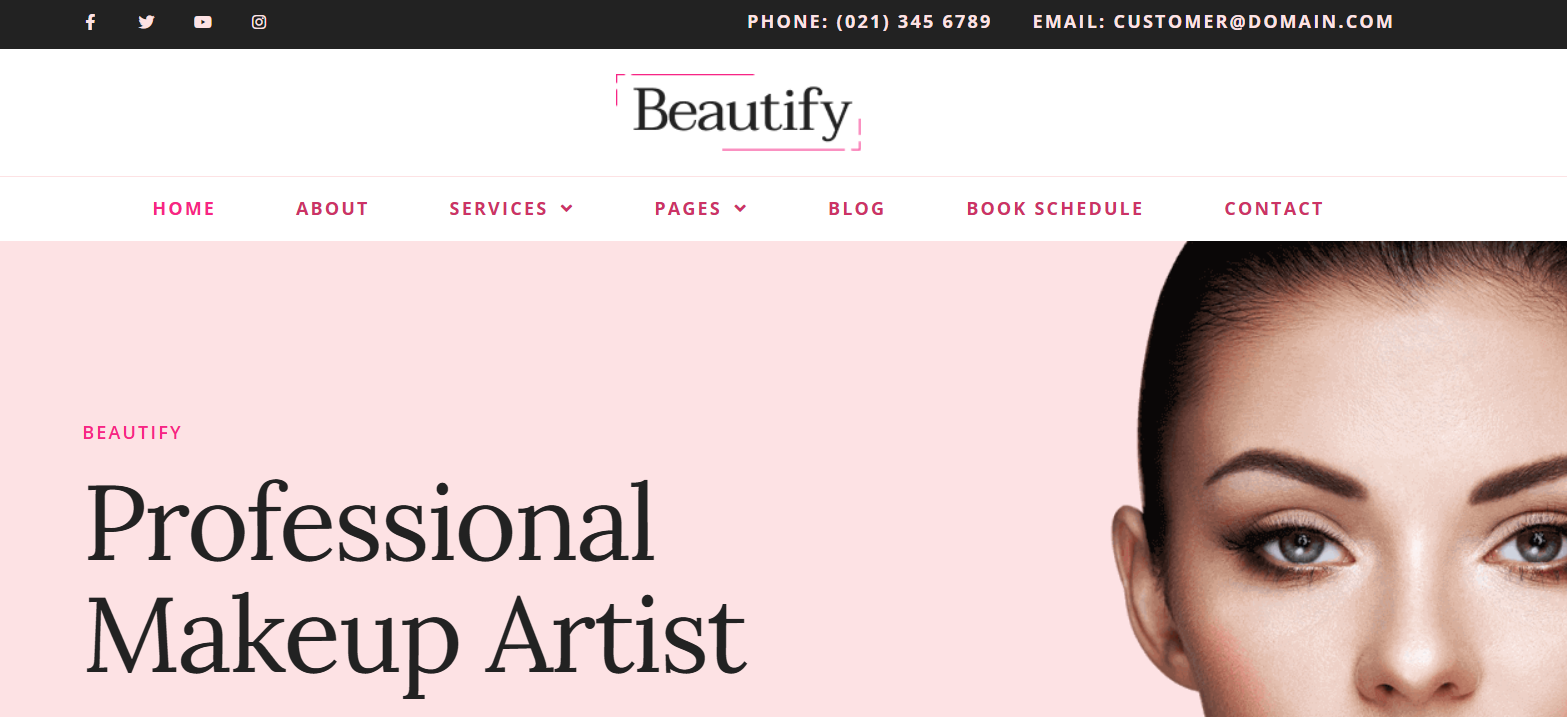Open the Instagram social icon
Viewport: 1567px width, 717px height.
[259, 22]
